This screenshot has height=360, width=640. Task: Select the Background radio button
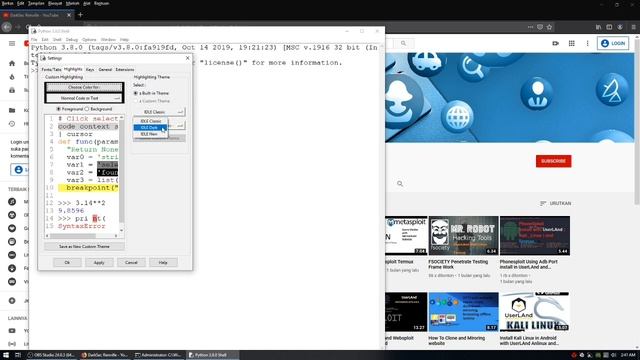(98, 109)
